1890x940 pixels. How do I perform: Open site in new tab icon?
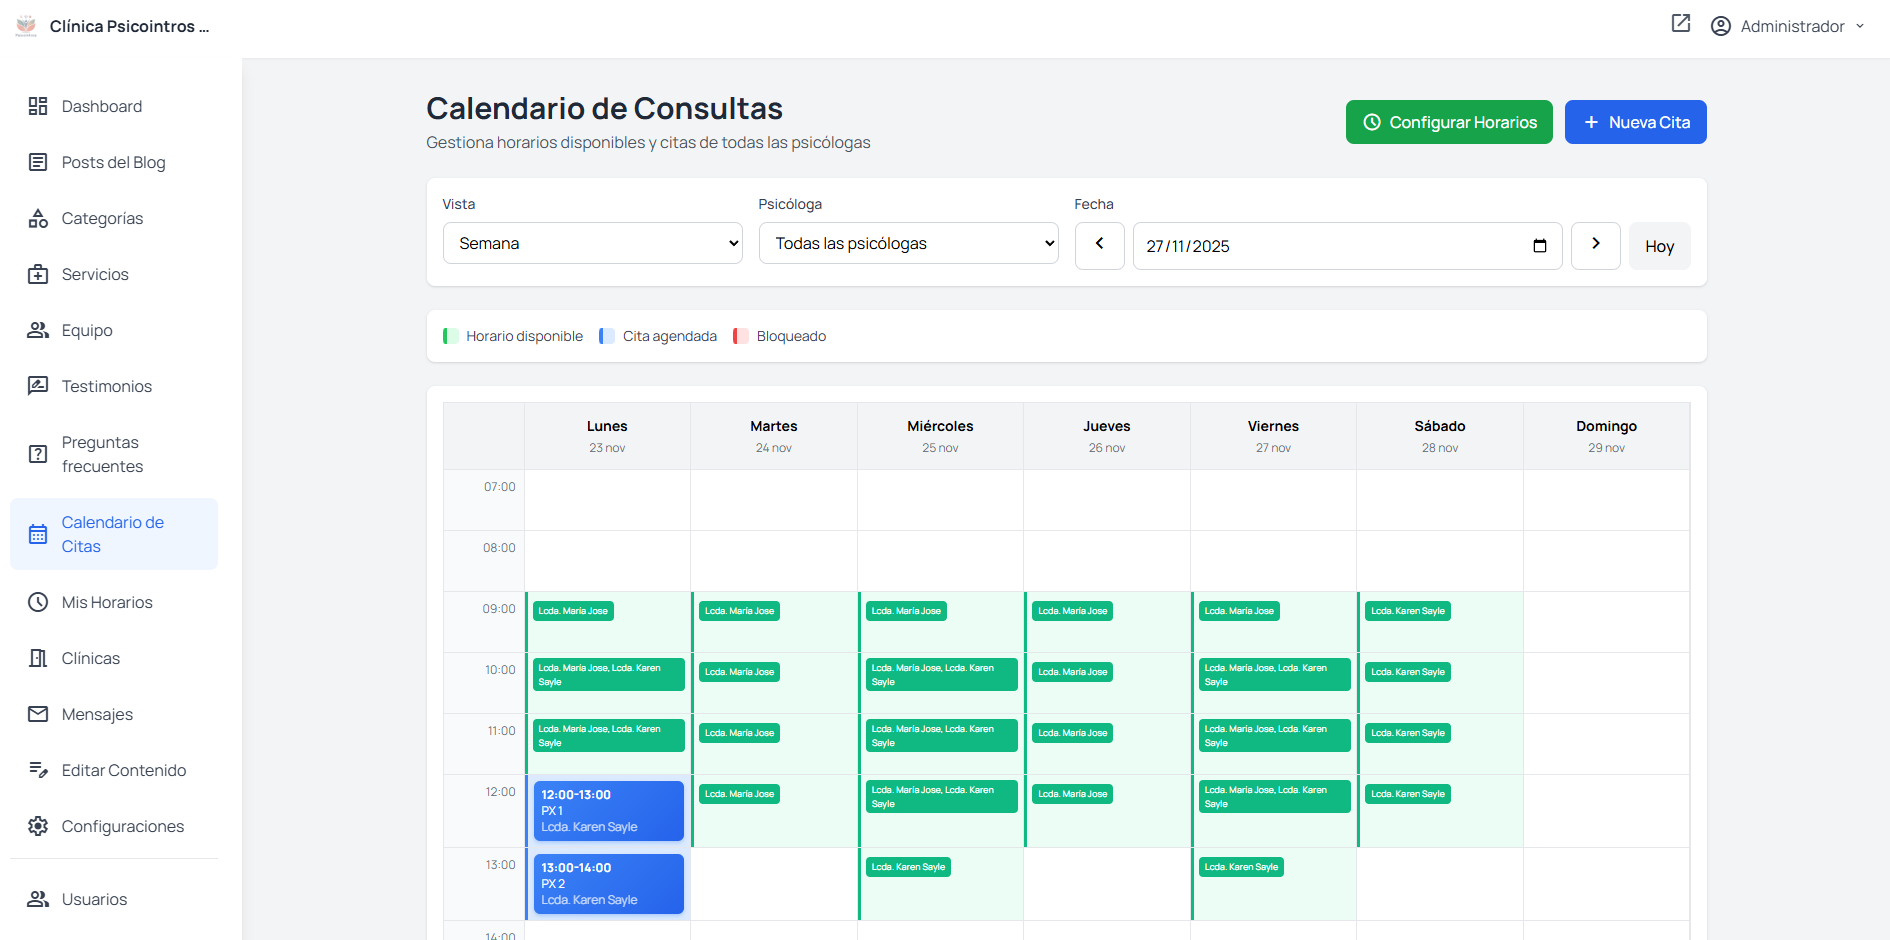click(x=1681, y=24)
